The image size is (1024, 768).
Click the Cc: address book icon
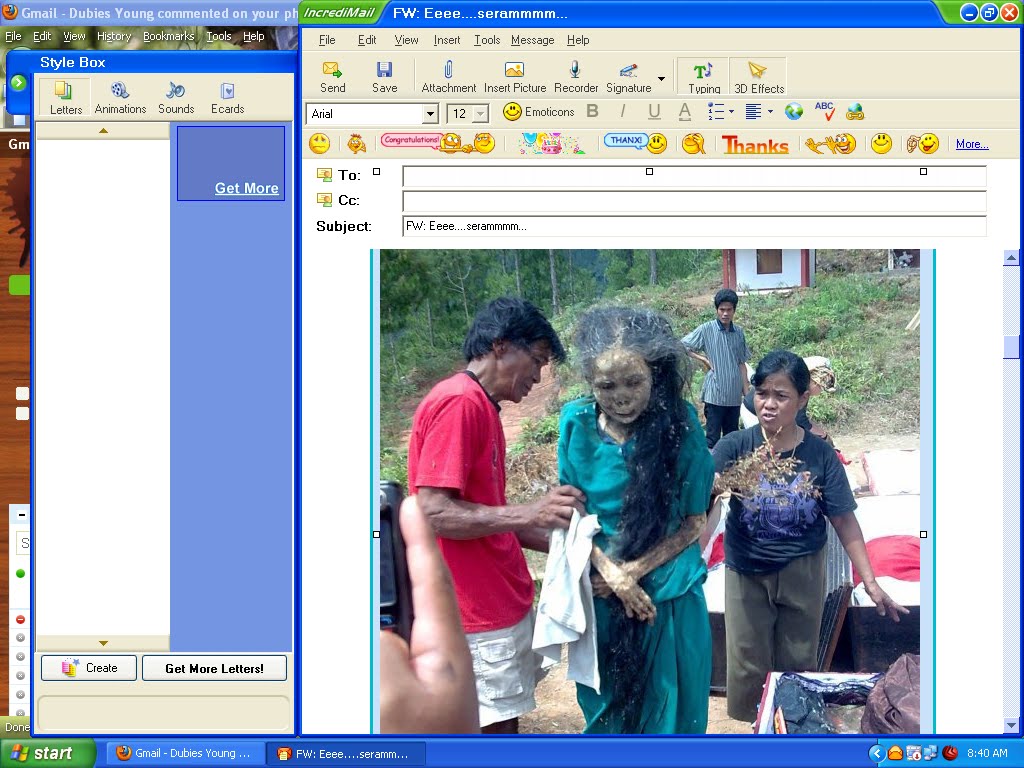pyautogui.click(x=324, y=199)
